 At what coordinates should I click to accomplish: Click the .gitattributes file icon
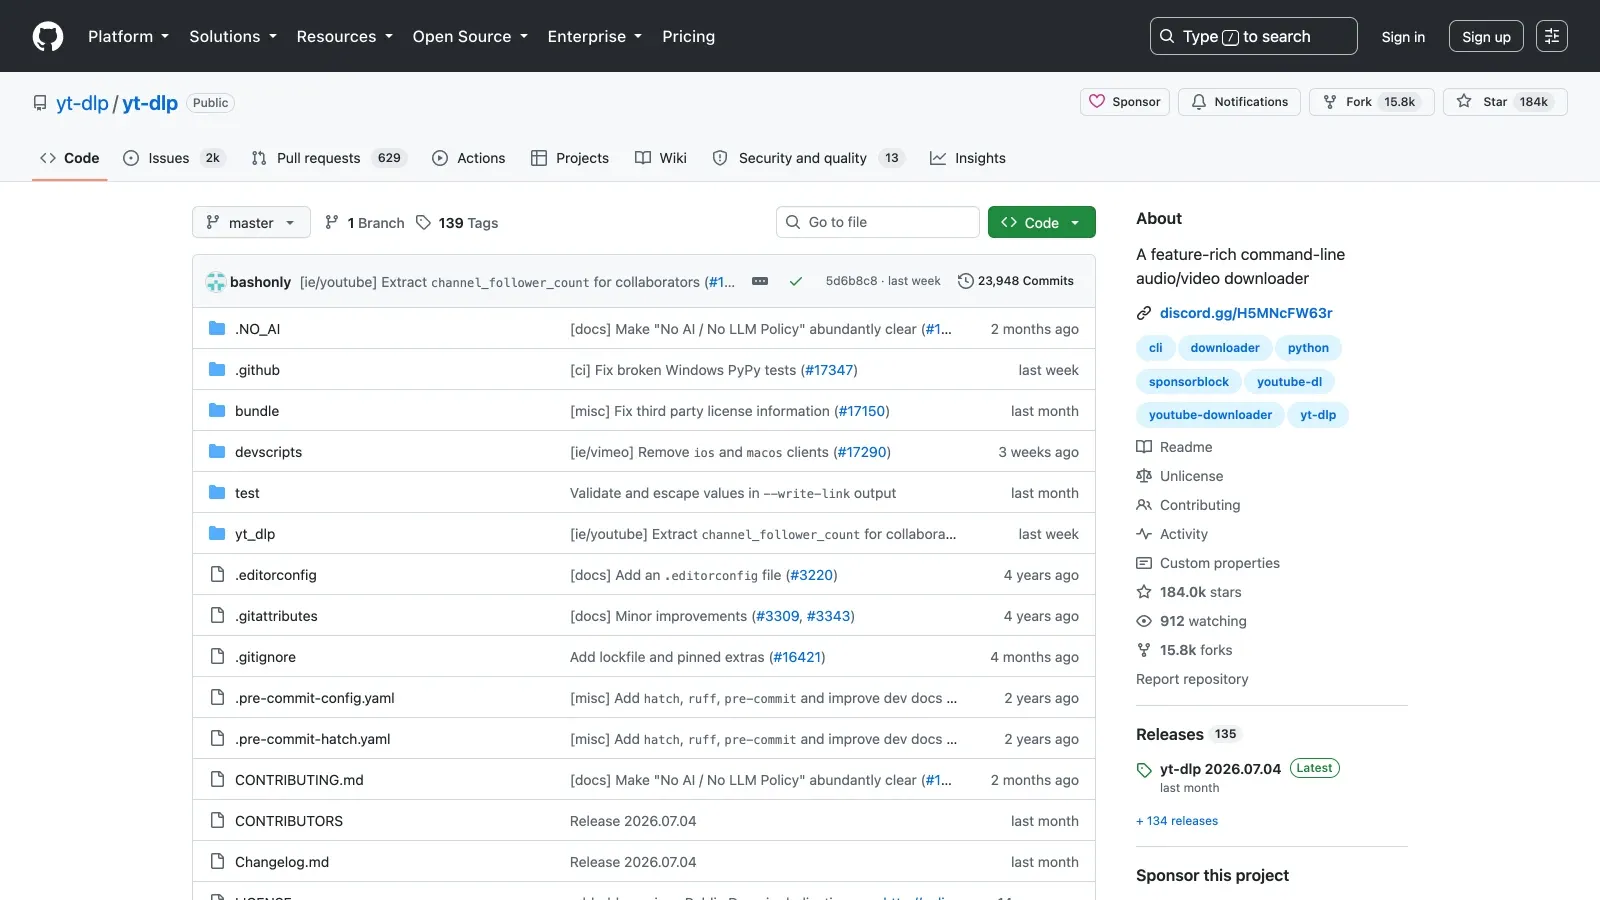pos(217,615)
